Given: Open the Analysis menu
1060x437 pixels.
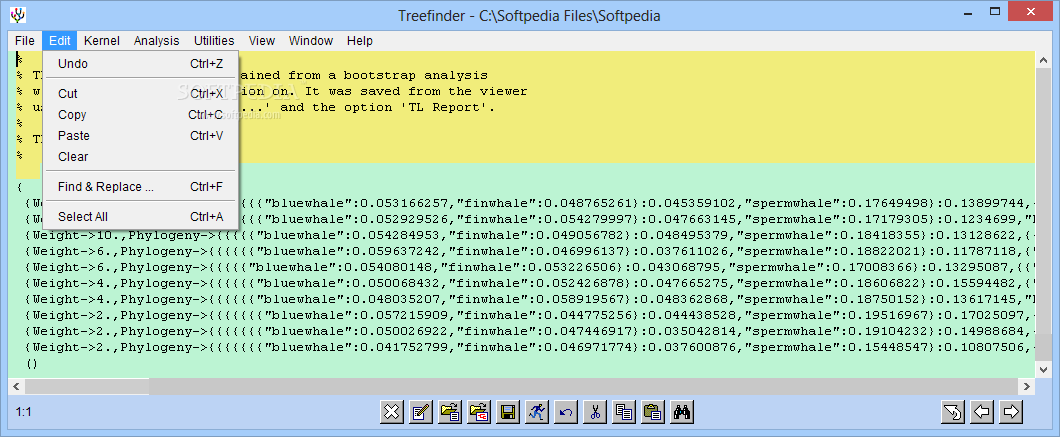Looking at the screenshot, I should pyautogui.click(x=156, y=41).
